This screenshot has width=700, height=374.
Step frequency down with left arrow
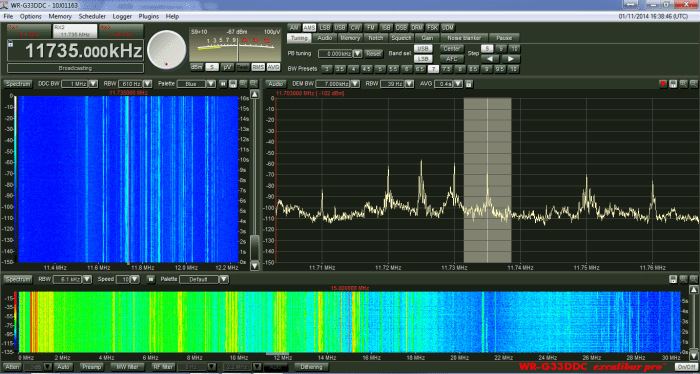(489, 59)
